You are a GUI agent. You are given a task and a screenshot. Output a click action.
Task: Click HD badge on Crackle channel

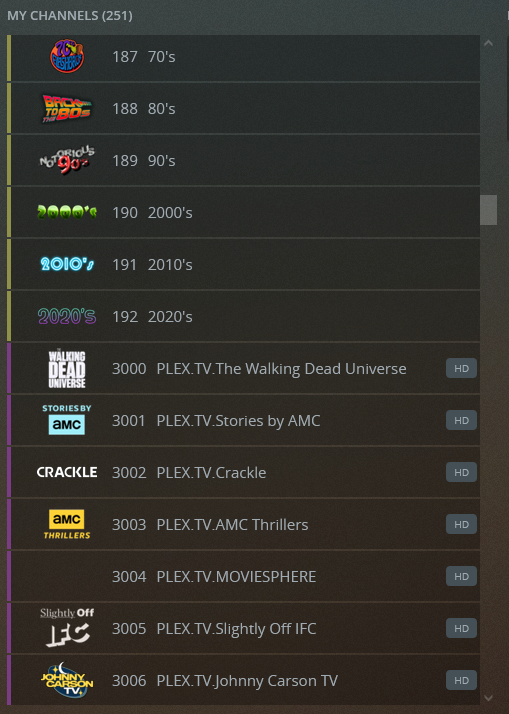(461, 472)
